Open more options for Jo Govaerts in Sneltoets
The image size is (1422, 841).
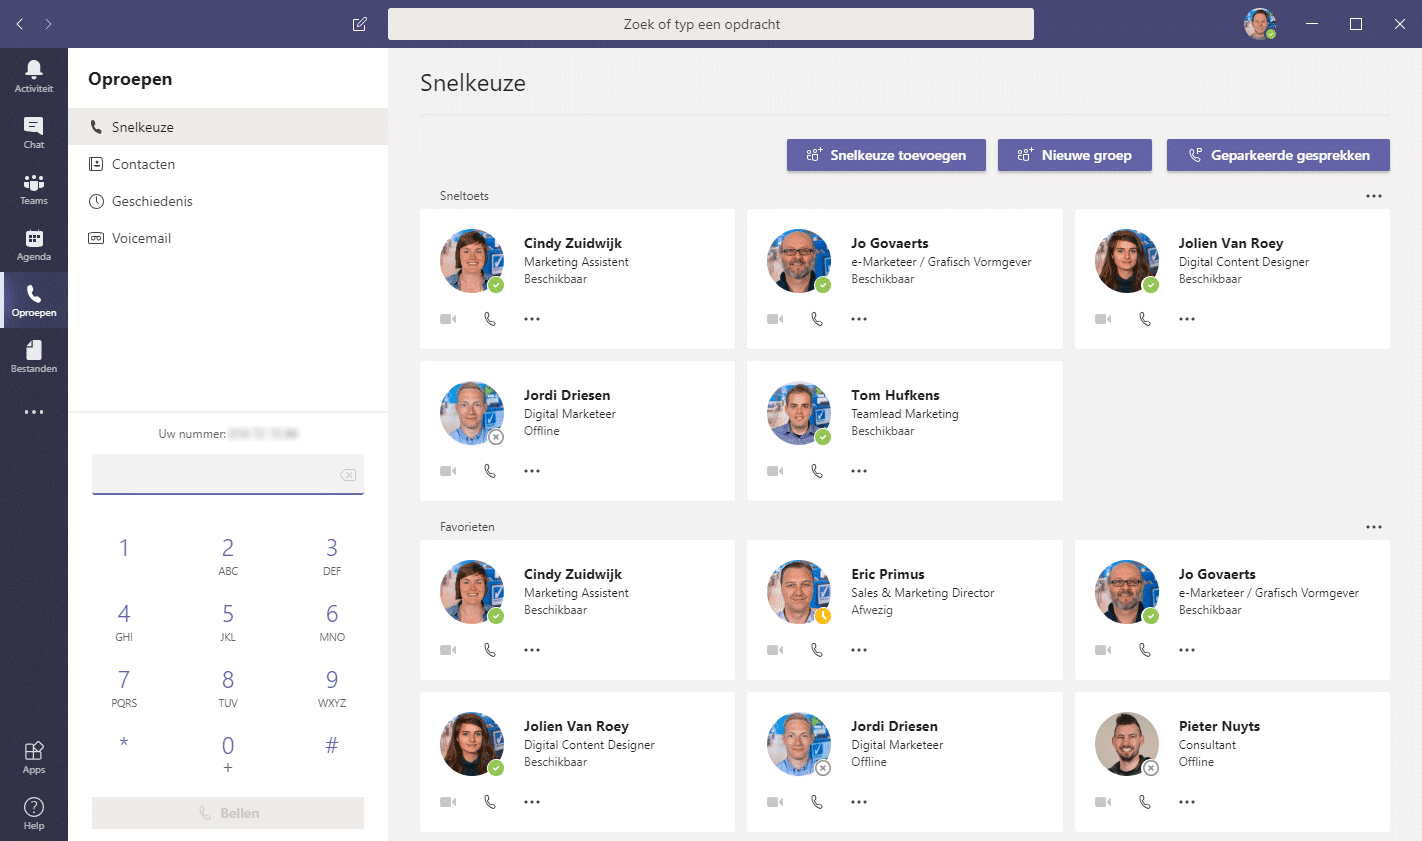pyautogui.click(x=859, y=319)
